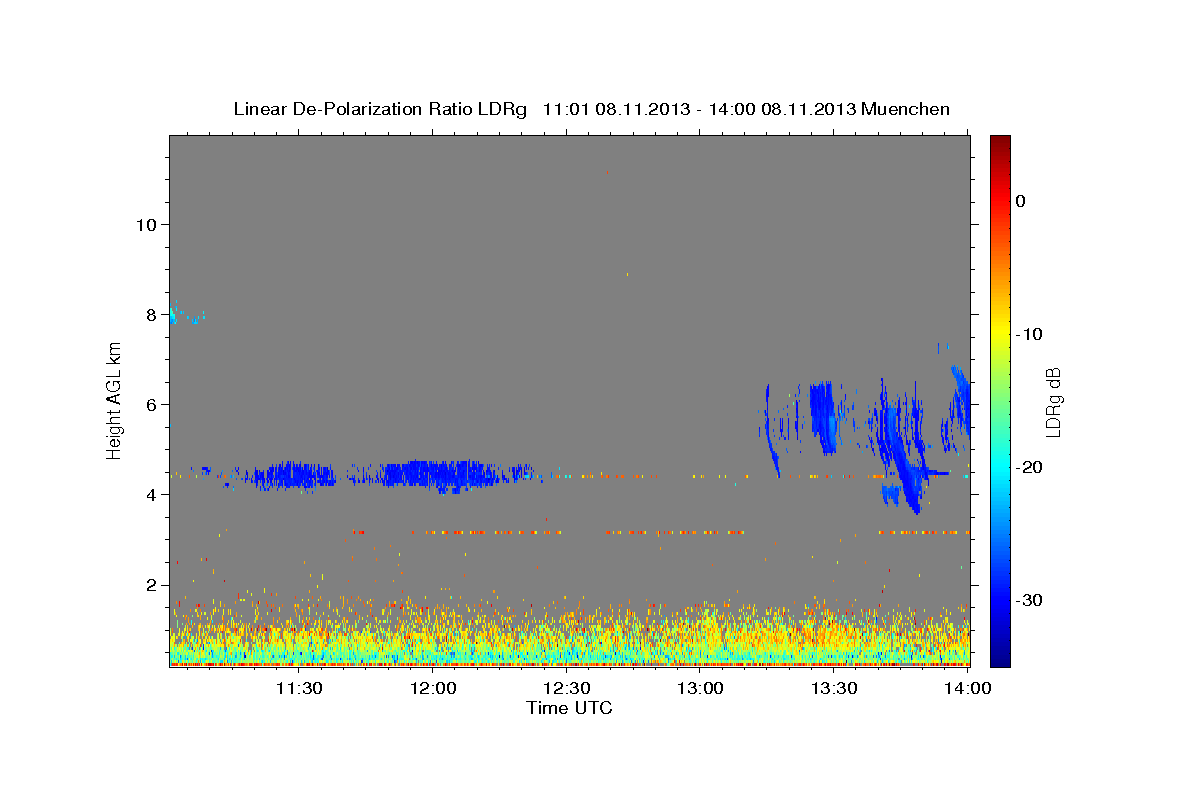Image resolution: width=1200 pixels, height=800 pixels.
Task: Click the dark red top of the colorbar
Action: tap(1000, 142)
